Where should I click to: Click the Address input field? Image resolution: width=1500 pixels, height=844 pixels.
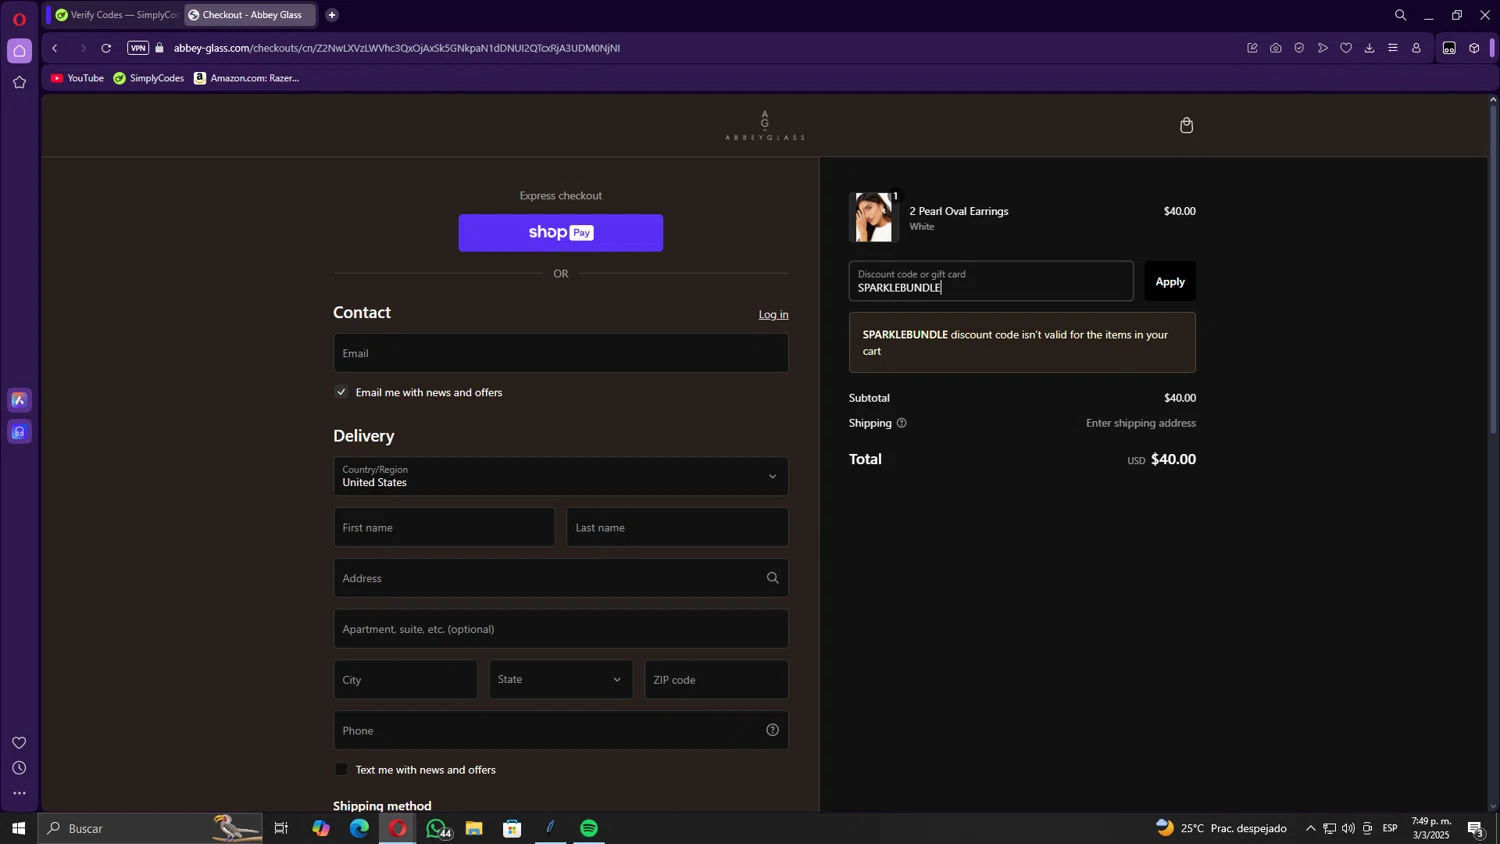[x=561, y=578]
